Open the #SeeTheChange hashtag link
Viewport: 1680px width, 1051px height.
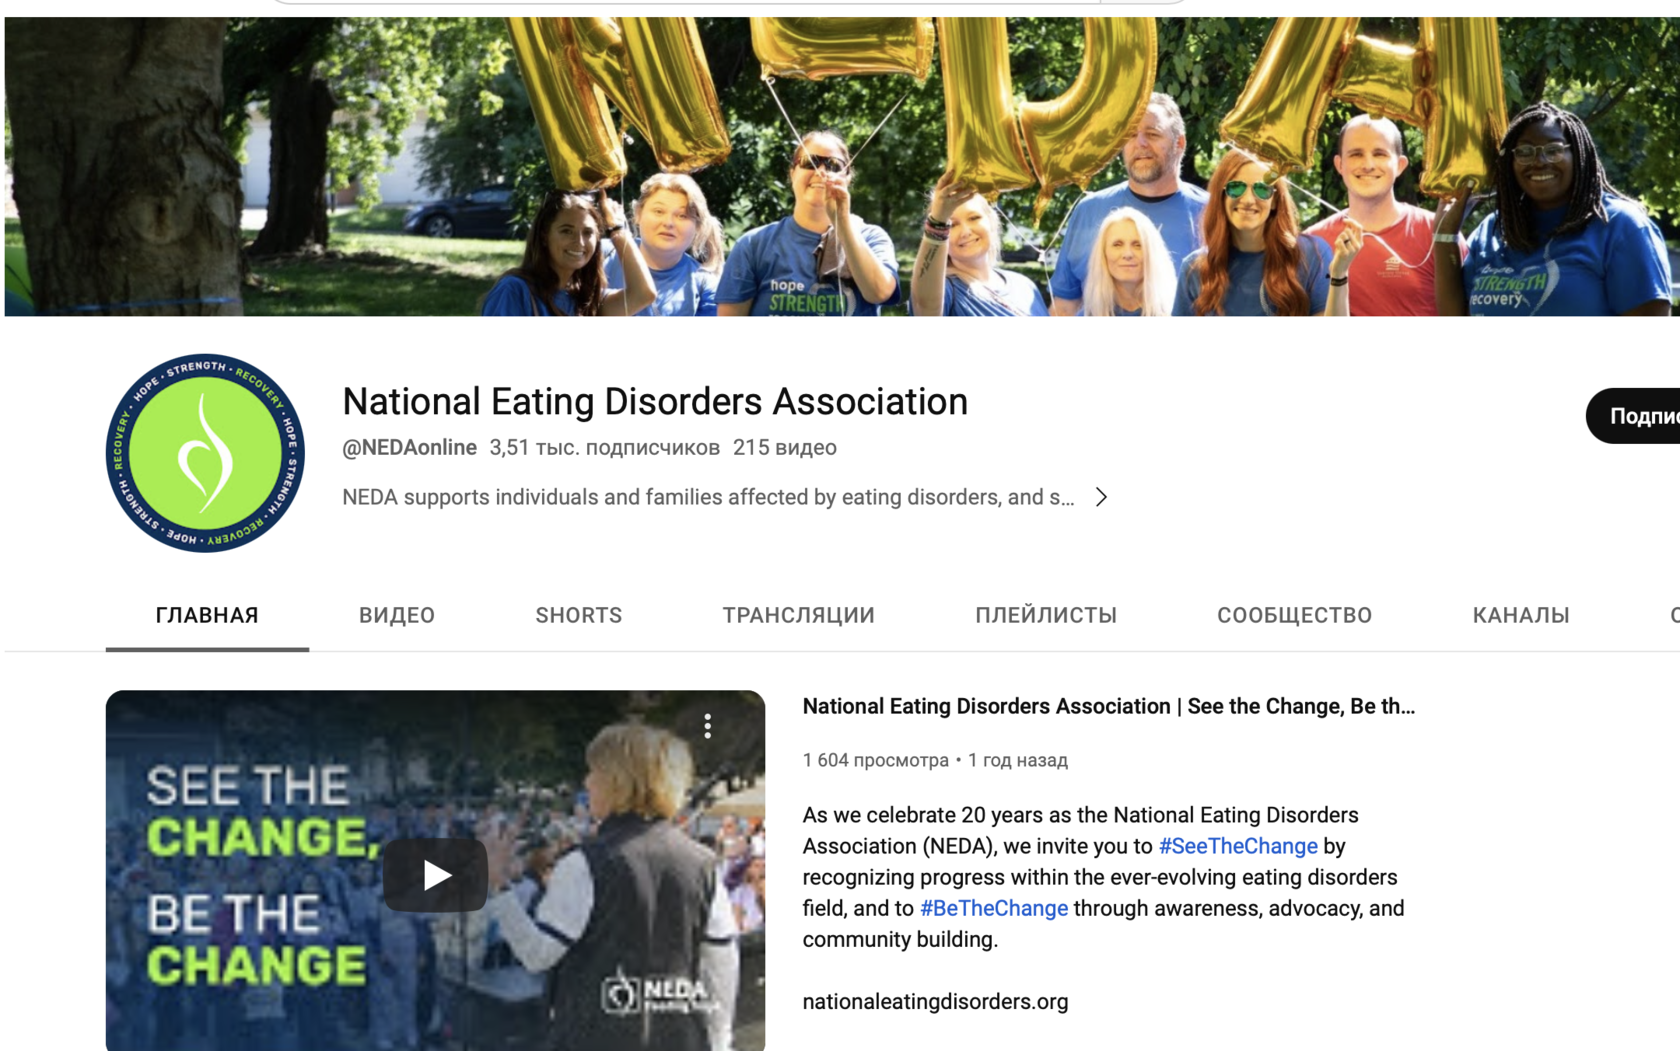point(1238,846)
